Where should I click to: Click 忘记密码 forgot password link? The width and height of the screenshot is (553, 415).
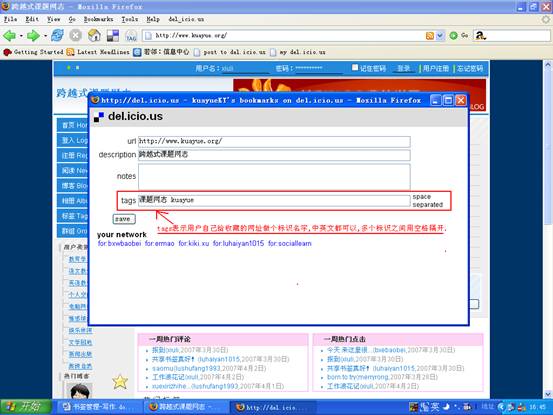pyautogui.click(x=470, y=68)
